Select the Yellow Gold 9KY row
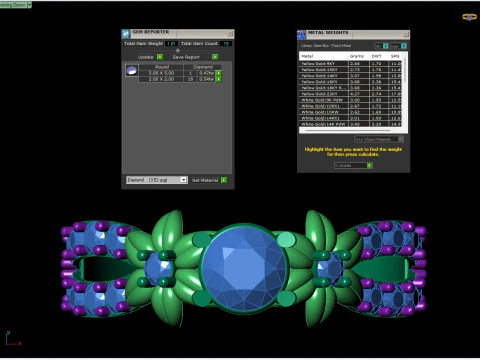 point(351,63)
